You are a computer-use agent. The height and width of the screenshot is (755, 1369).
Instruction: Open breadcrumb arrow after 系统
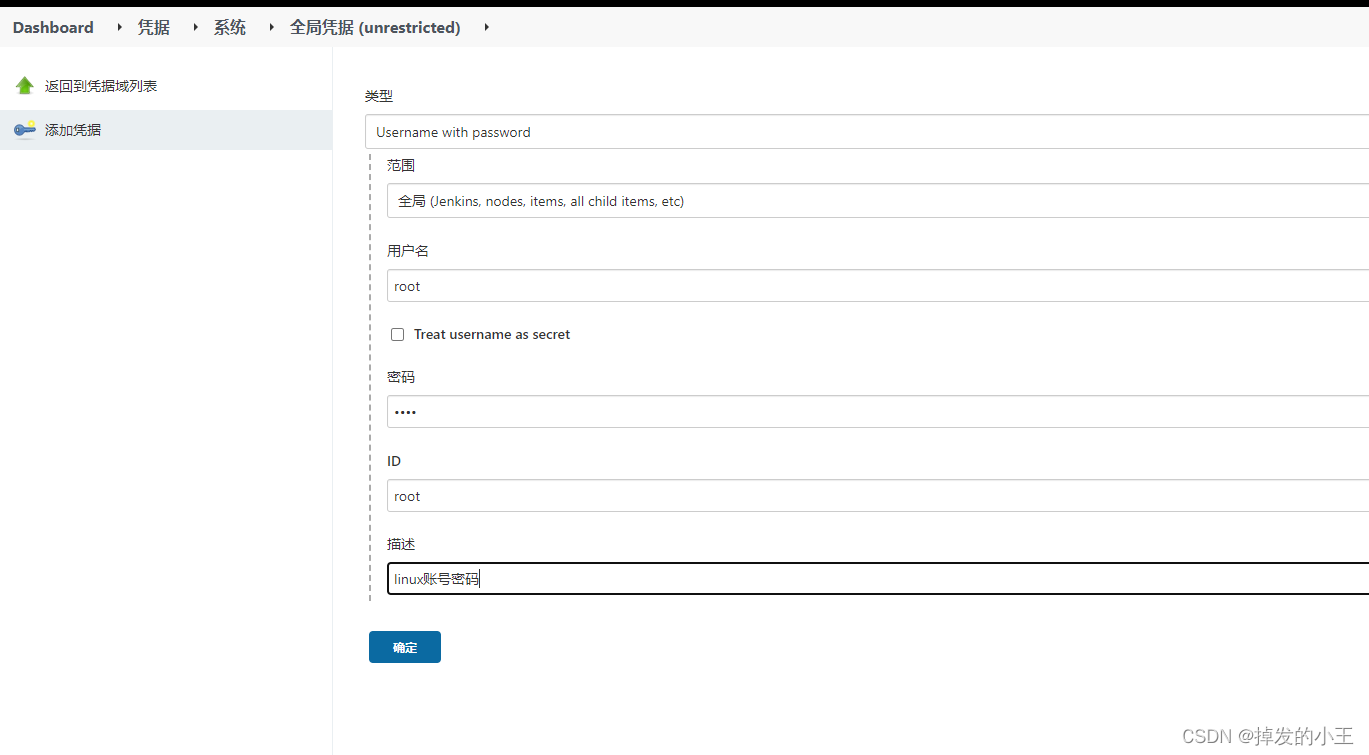(x=271, y=27)
